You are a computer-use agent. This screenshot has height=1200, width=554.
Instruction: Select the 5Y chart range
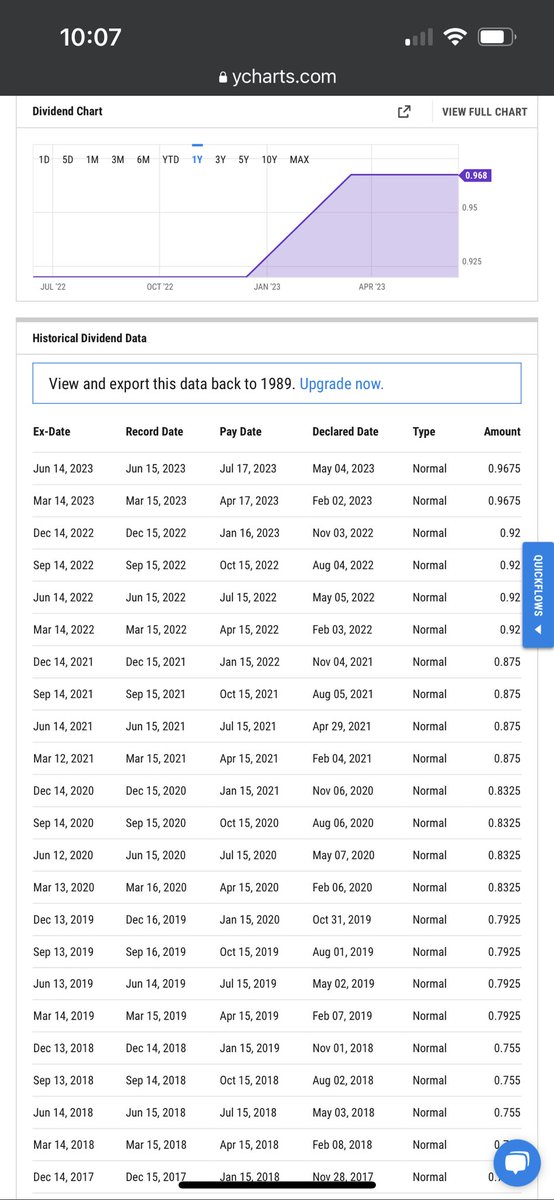point(244,160)
